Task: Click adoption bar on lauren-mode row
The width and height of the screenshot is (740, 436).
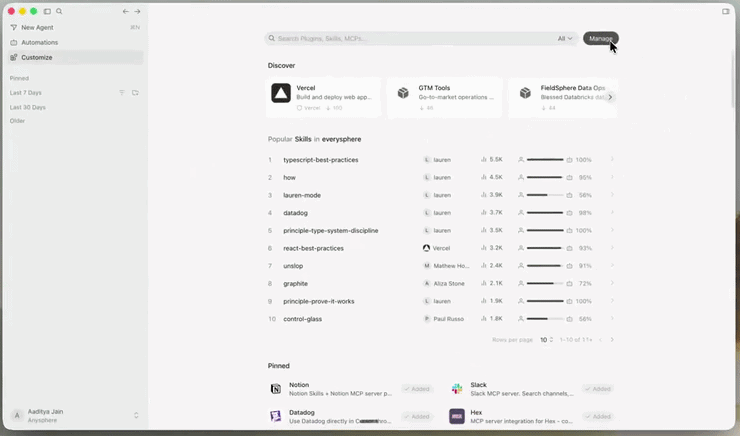Action: click(x=545, y=195)
